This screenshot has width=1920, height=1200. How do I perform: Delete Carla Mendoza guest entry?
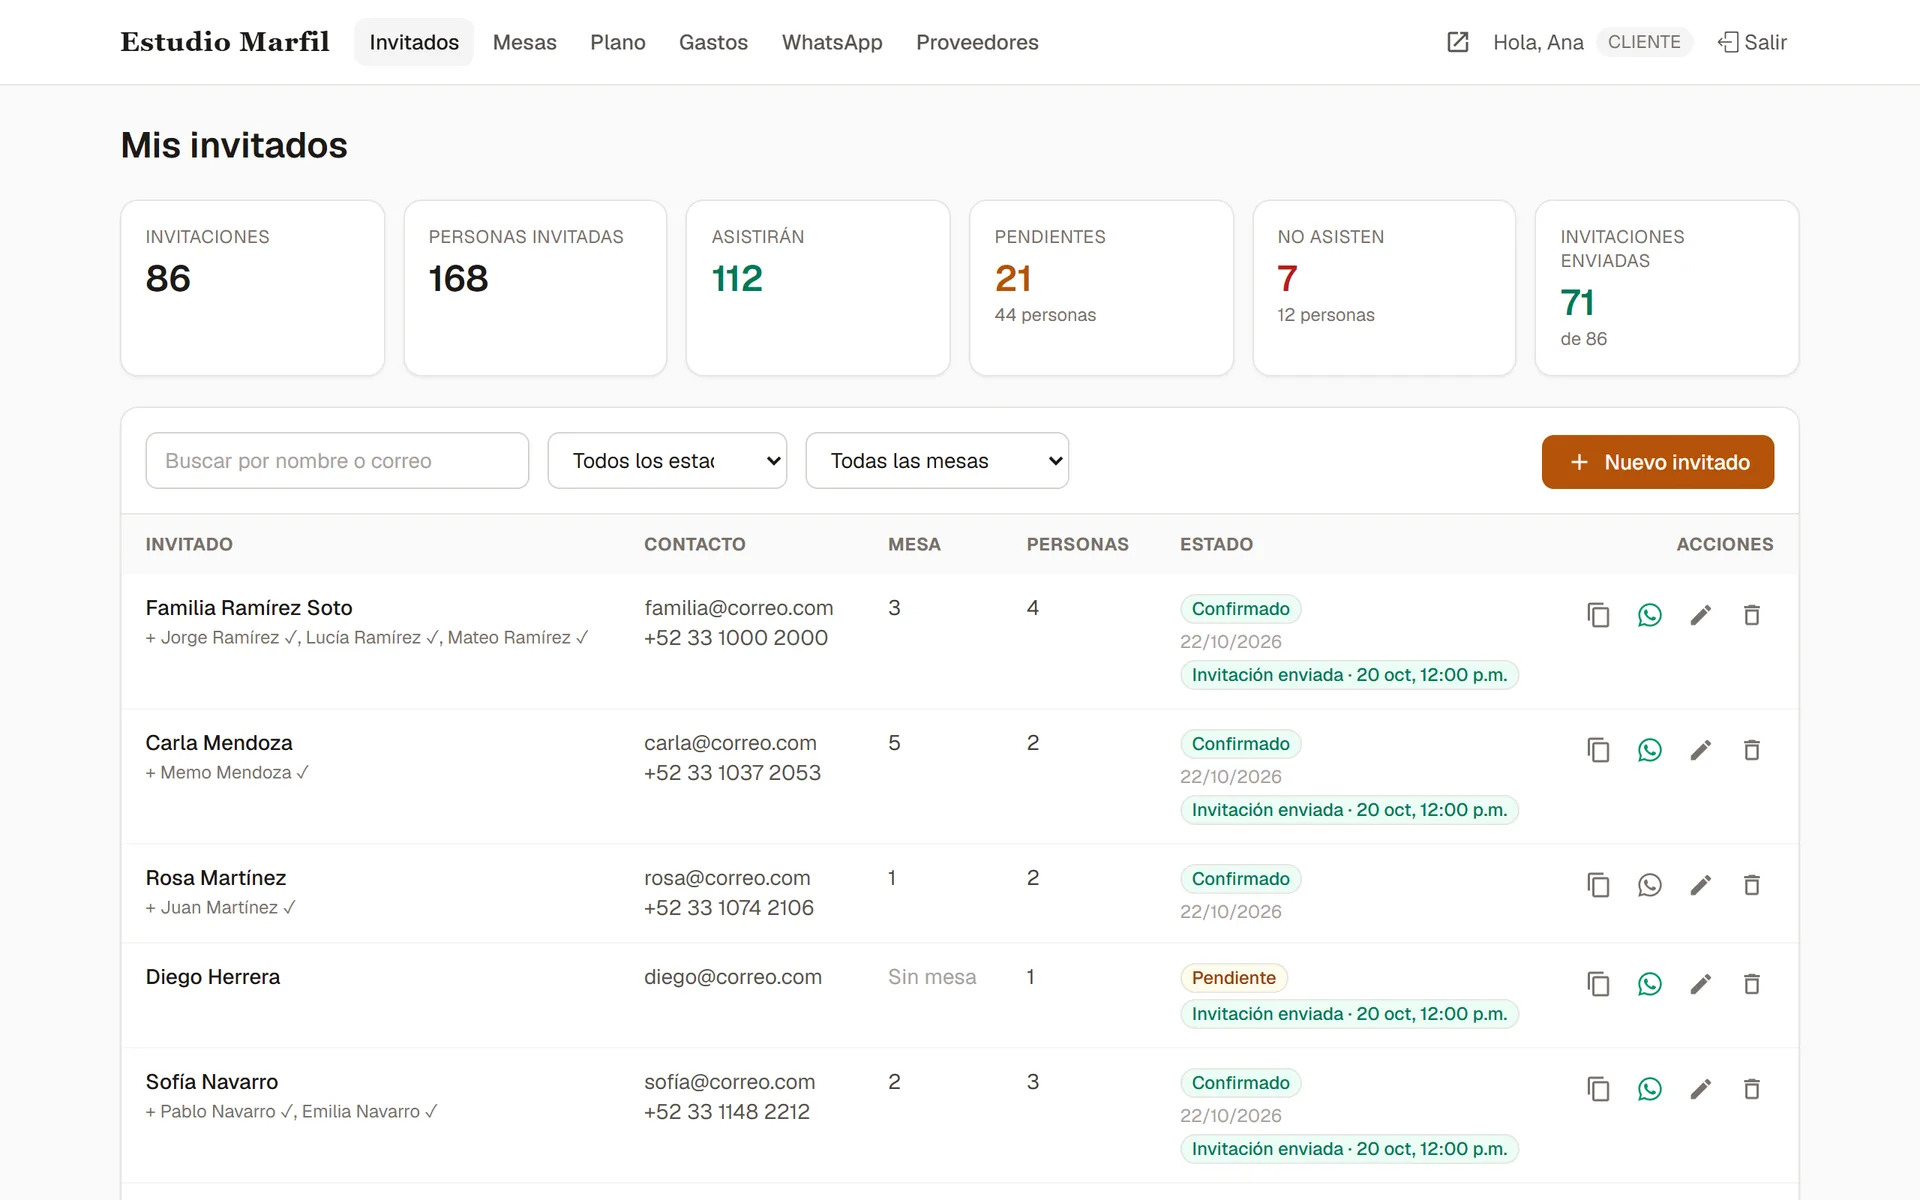point(1751,750)
